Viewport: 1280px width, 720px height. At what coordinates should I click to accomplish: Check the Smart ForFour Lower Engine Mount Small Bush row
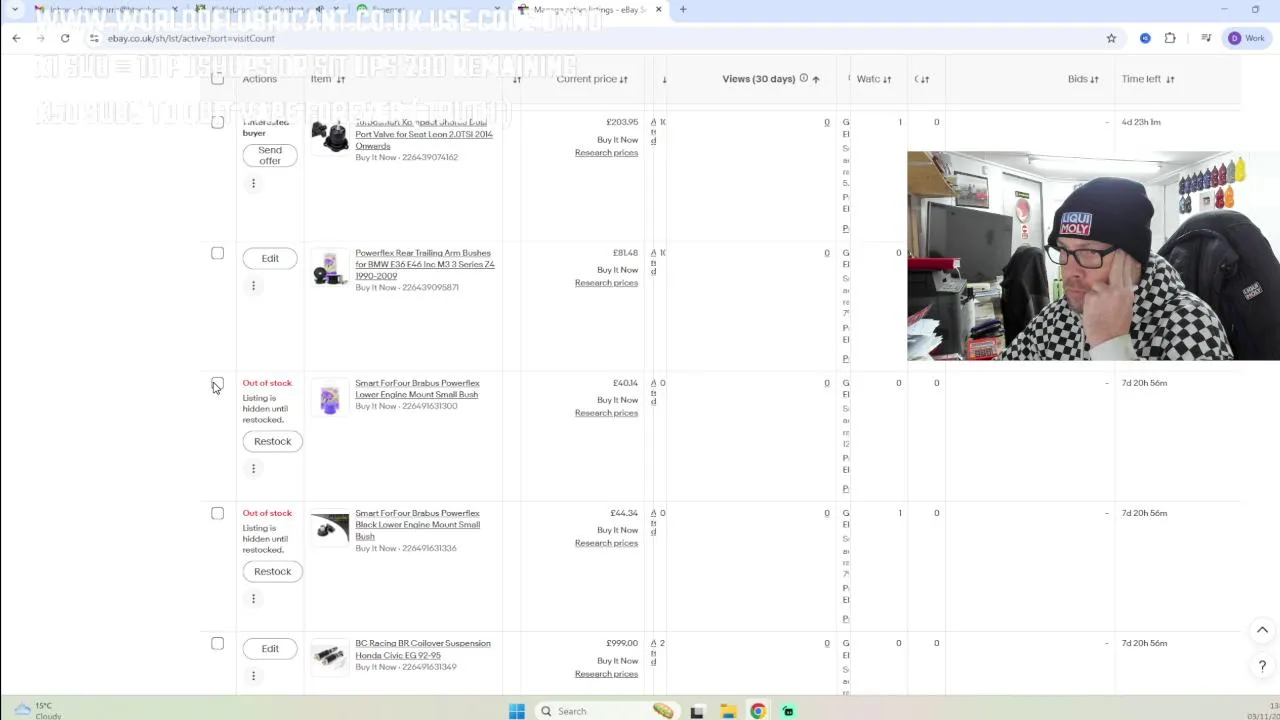217,383
